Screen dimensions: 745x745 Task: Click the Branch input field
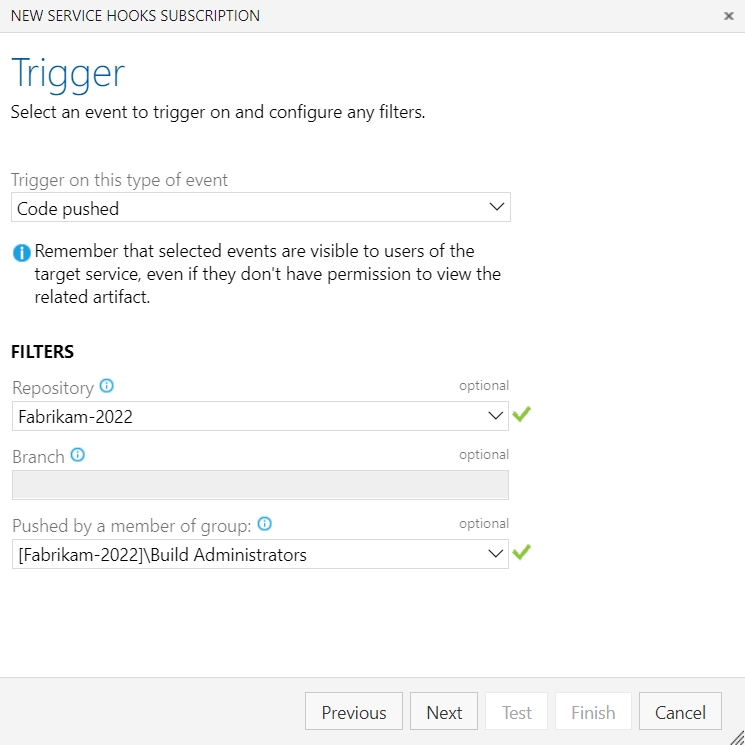(x=260, y=485)
